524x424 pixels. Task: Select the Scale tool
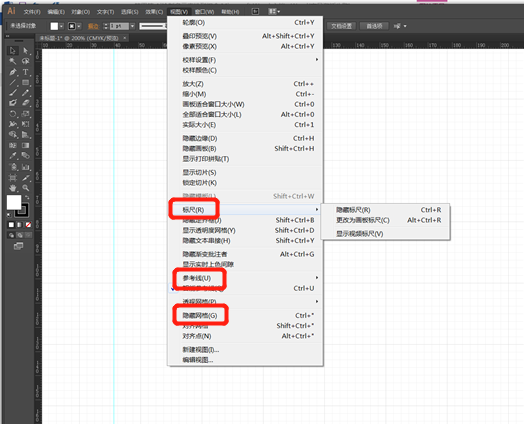[25, 114]
